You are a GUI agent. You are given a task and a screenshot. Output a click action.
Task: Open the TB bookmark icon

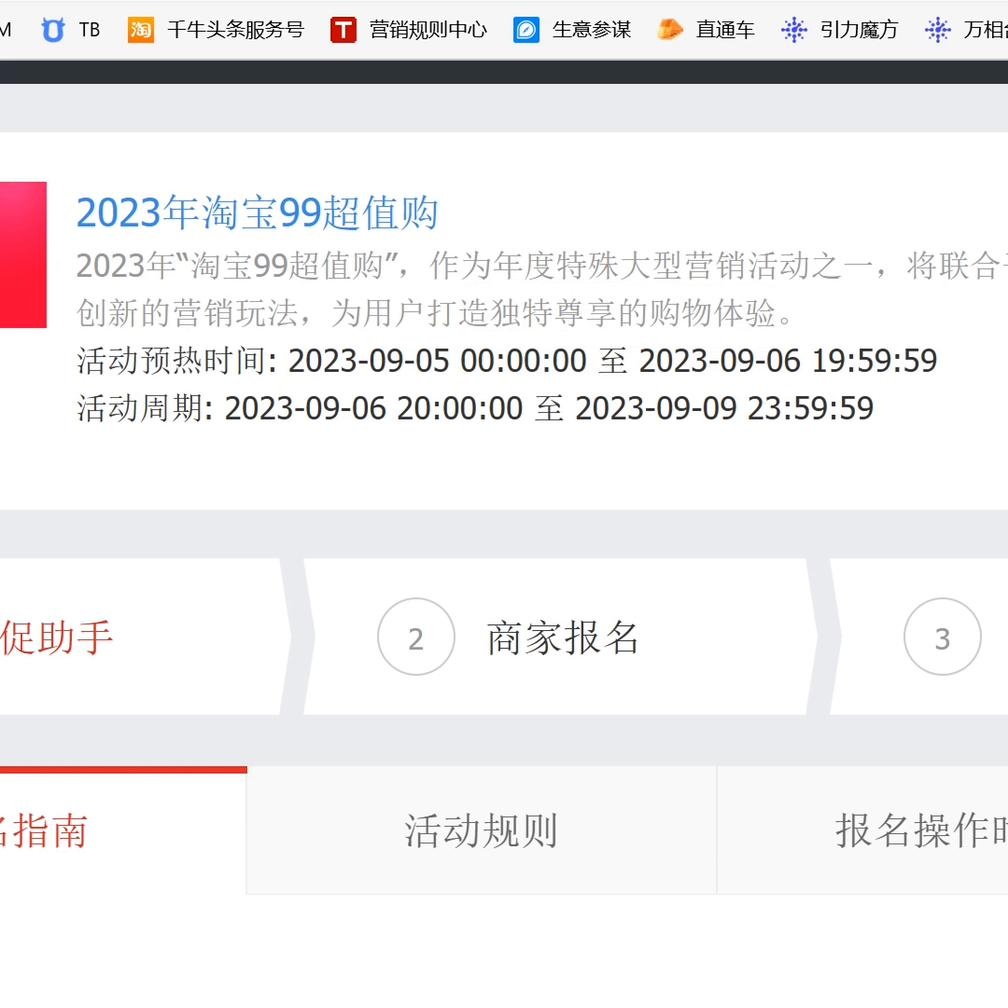coord(53,30)
